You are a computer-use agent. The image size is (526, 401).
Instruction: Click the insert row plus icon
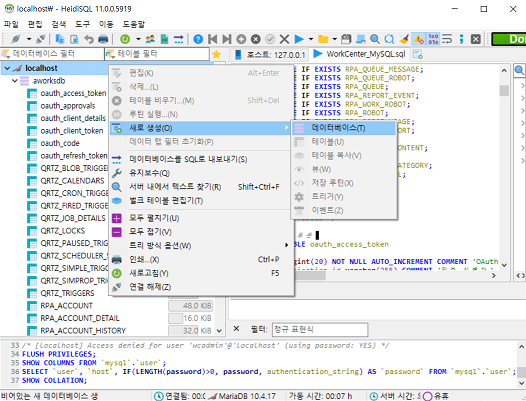(x=241, y=39)
